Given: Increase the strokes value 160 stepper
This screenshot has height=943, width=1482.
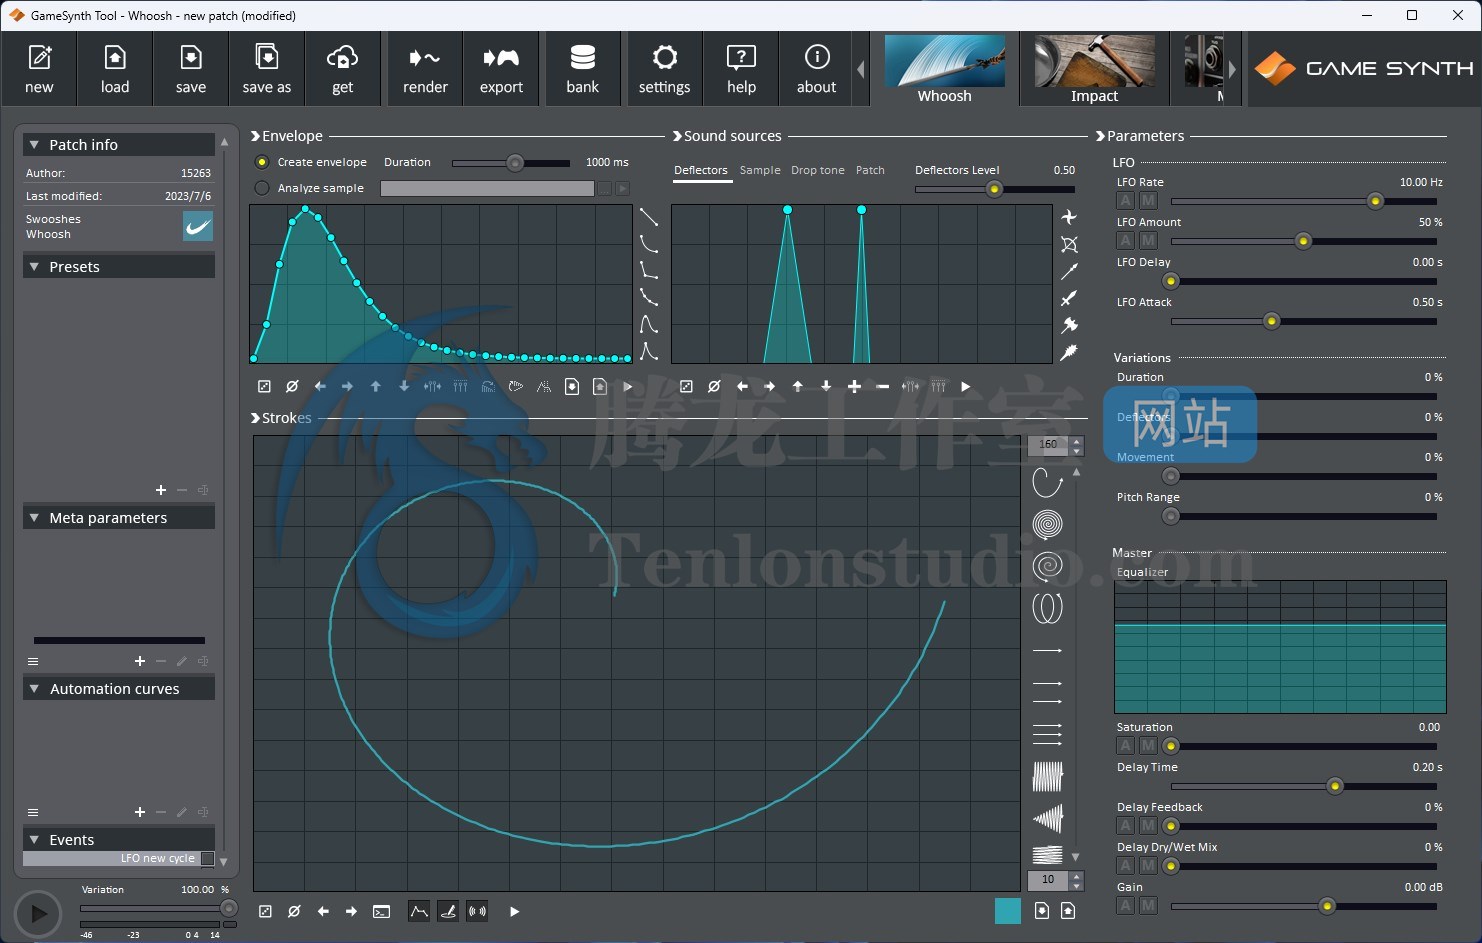Looking at the screenshot, I should point(1077,440).
